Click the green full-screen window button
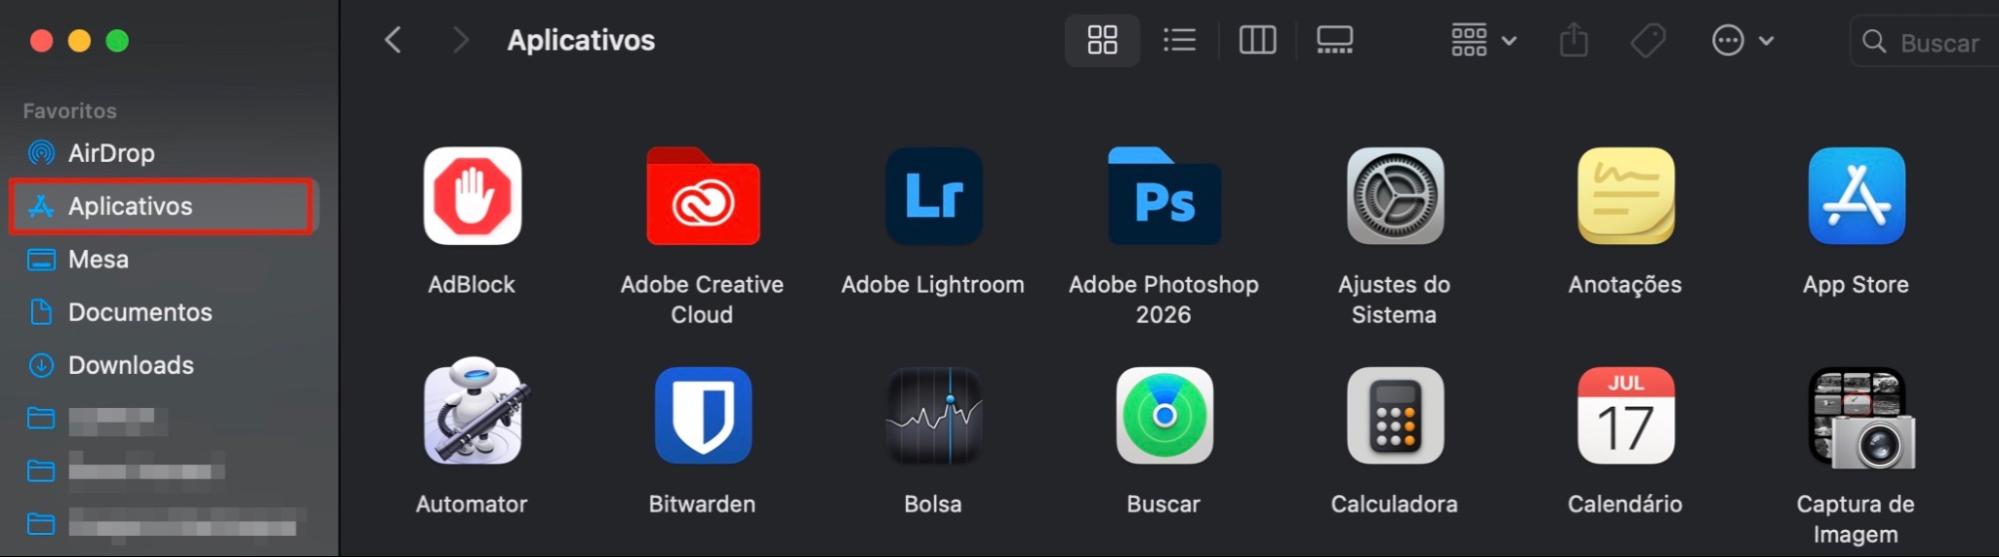Image resolution: width=1999 pixels, height=557 pixels. pyautogui.click(x=118, y=41)
